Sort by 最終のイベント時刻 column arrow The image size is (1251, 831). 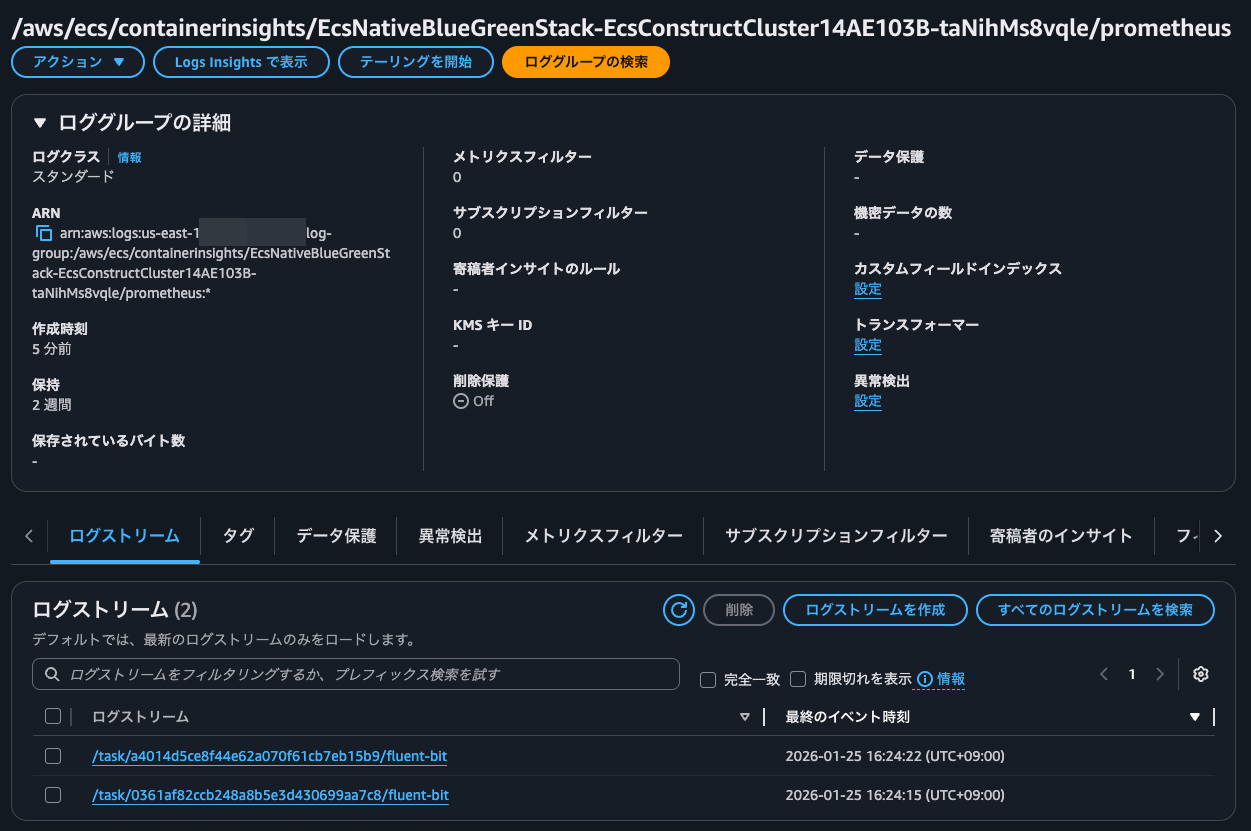(1194, 716)
